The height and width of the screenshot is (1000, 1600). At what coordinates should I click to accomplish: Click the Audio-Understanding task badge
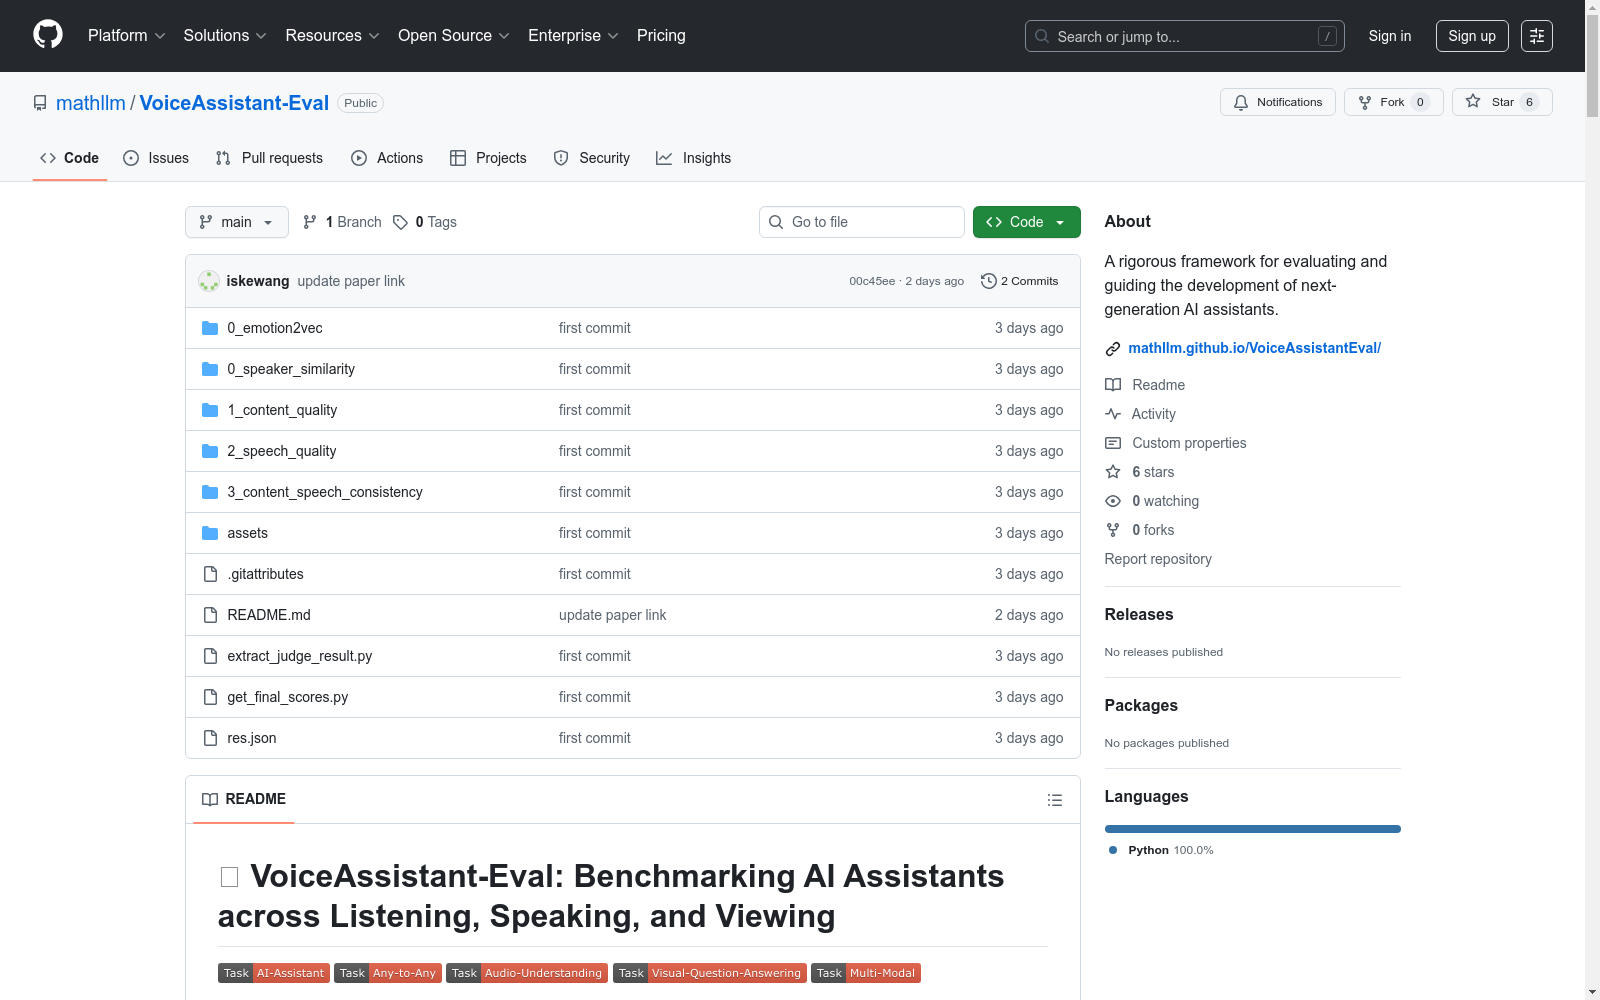(527, 973)
